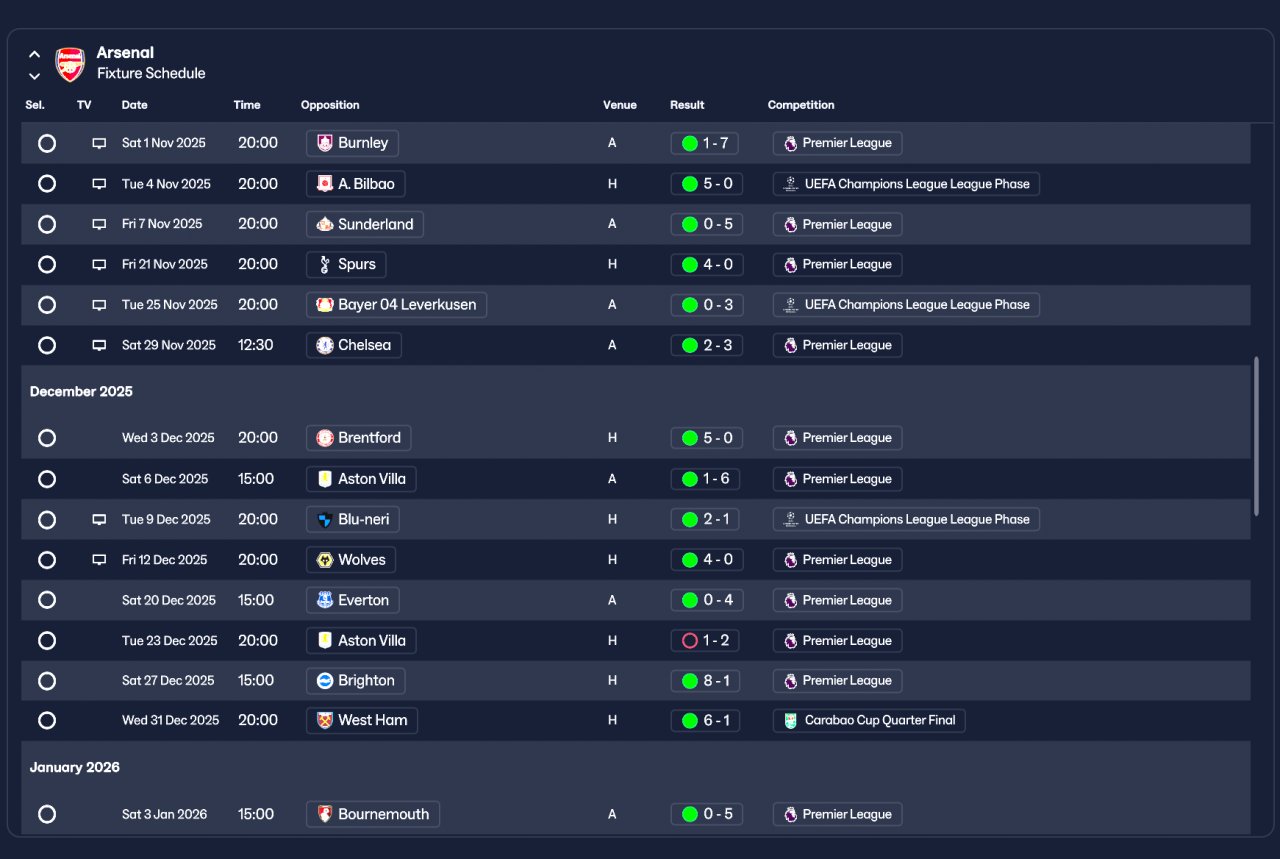The image size is (1280, 859).
Task: Click the up chevron next to Arsenal
Action: click(x=34, y=55)
